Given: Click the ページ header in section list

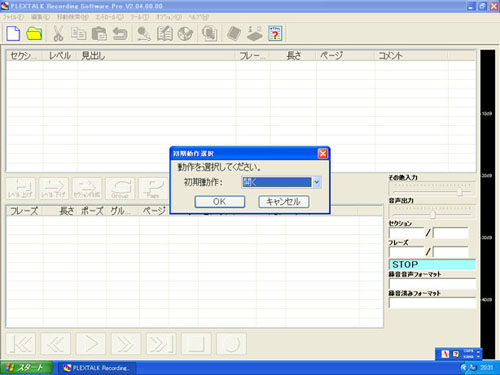Looking at the screenshot, I should click(x=345, y=56).
